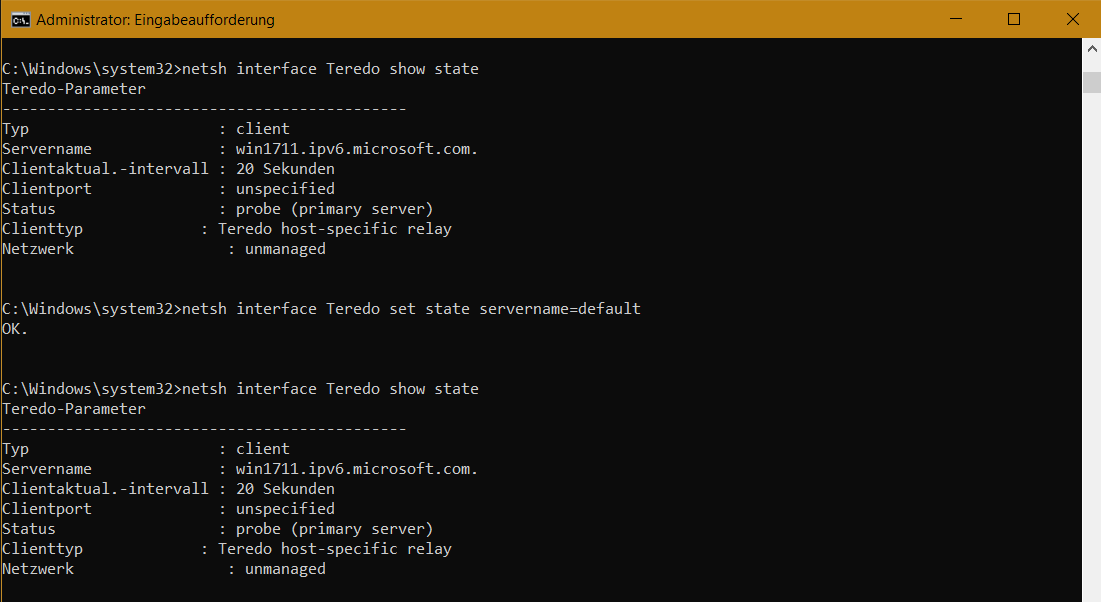This screenshot has width=1101, height=602.
Task: Click the last 'probe (primary server)' status
Action: 334,529
